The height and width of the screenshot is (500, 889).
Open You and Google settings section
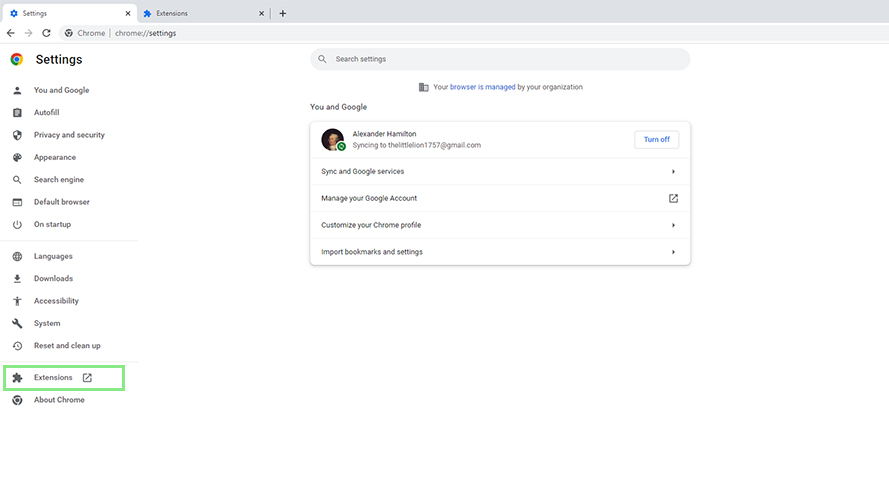click(61, 90)
